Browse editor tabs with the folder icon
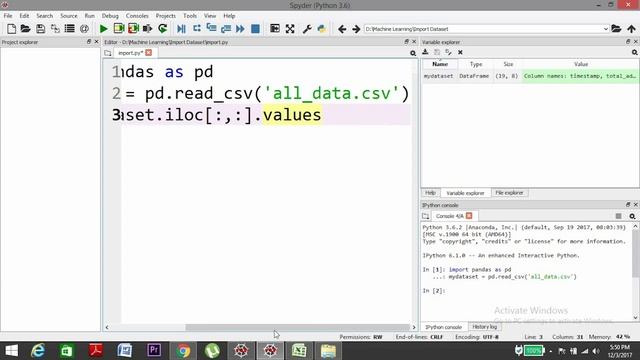Screen dimensions: 640x360 click(x=107, y=53)
